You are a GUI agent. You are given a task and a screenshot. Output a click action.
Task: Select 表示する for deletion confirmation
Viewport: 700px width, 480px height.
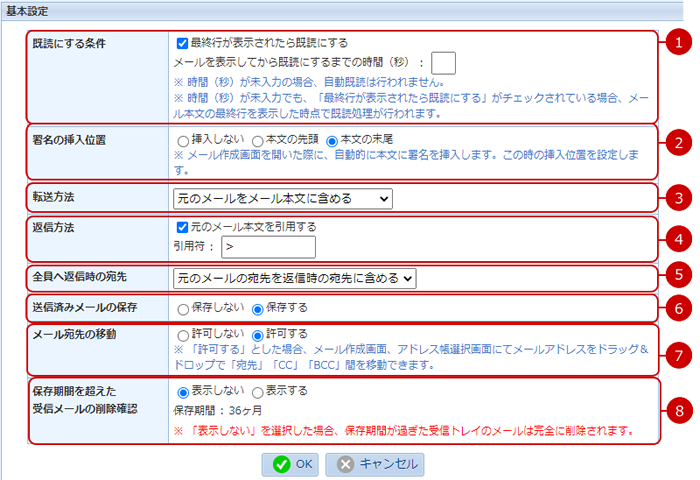tap(258, 393)
